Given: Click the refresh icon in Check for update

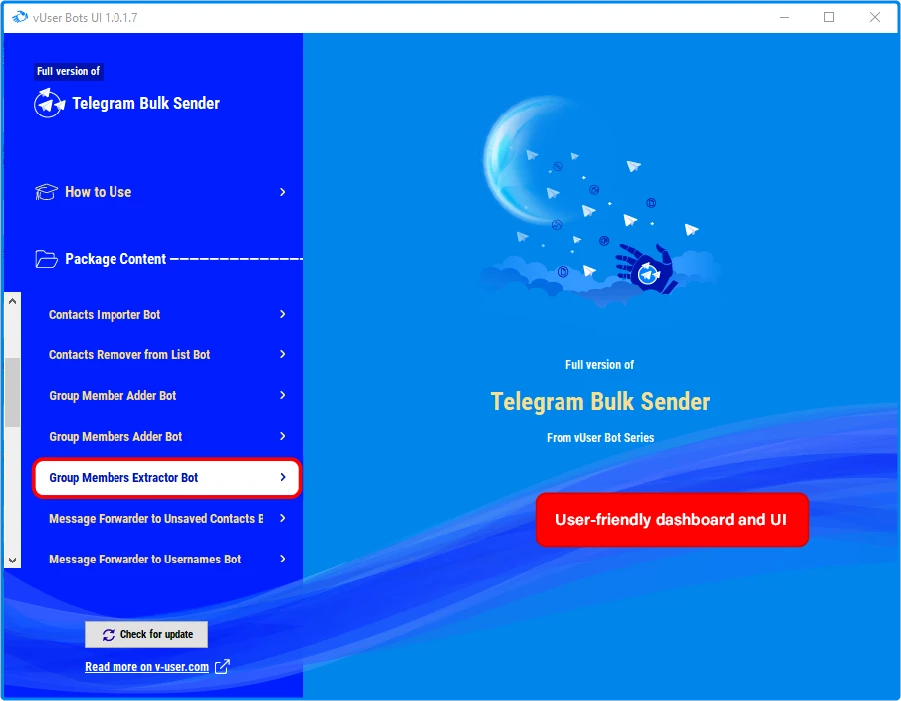Looking at the screenshot, I should [109, 635].
